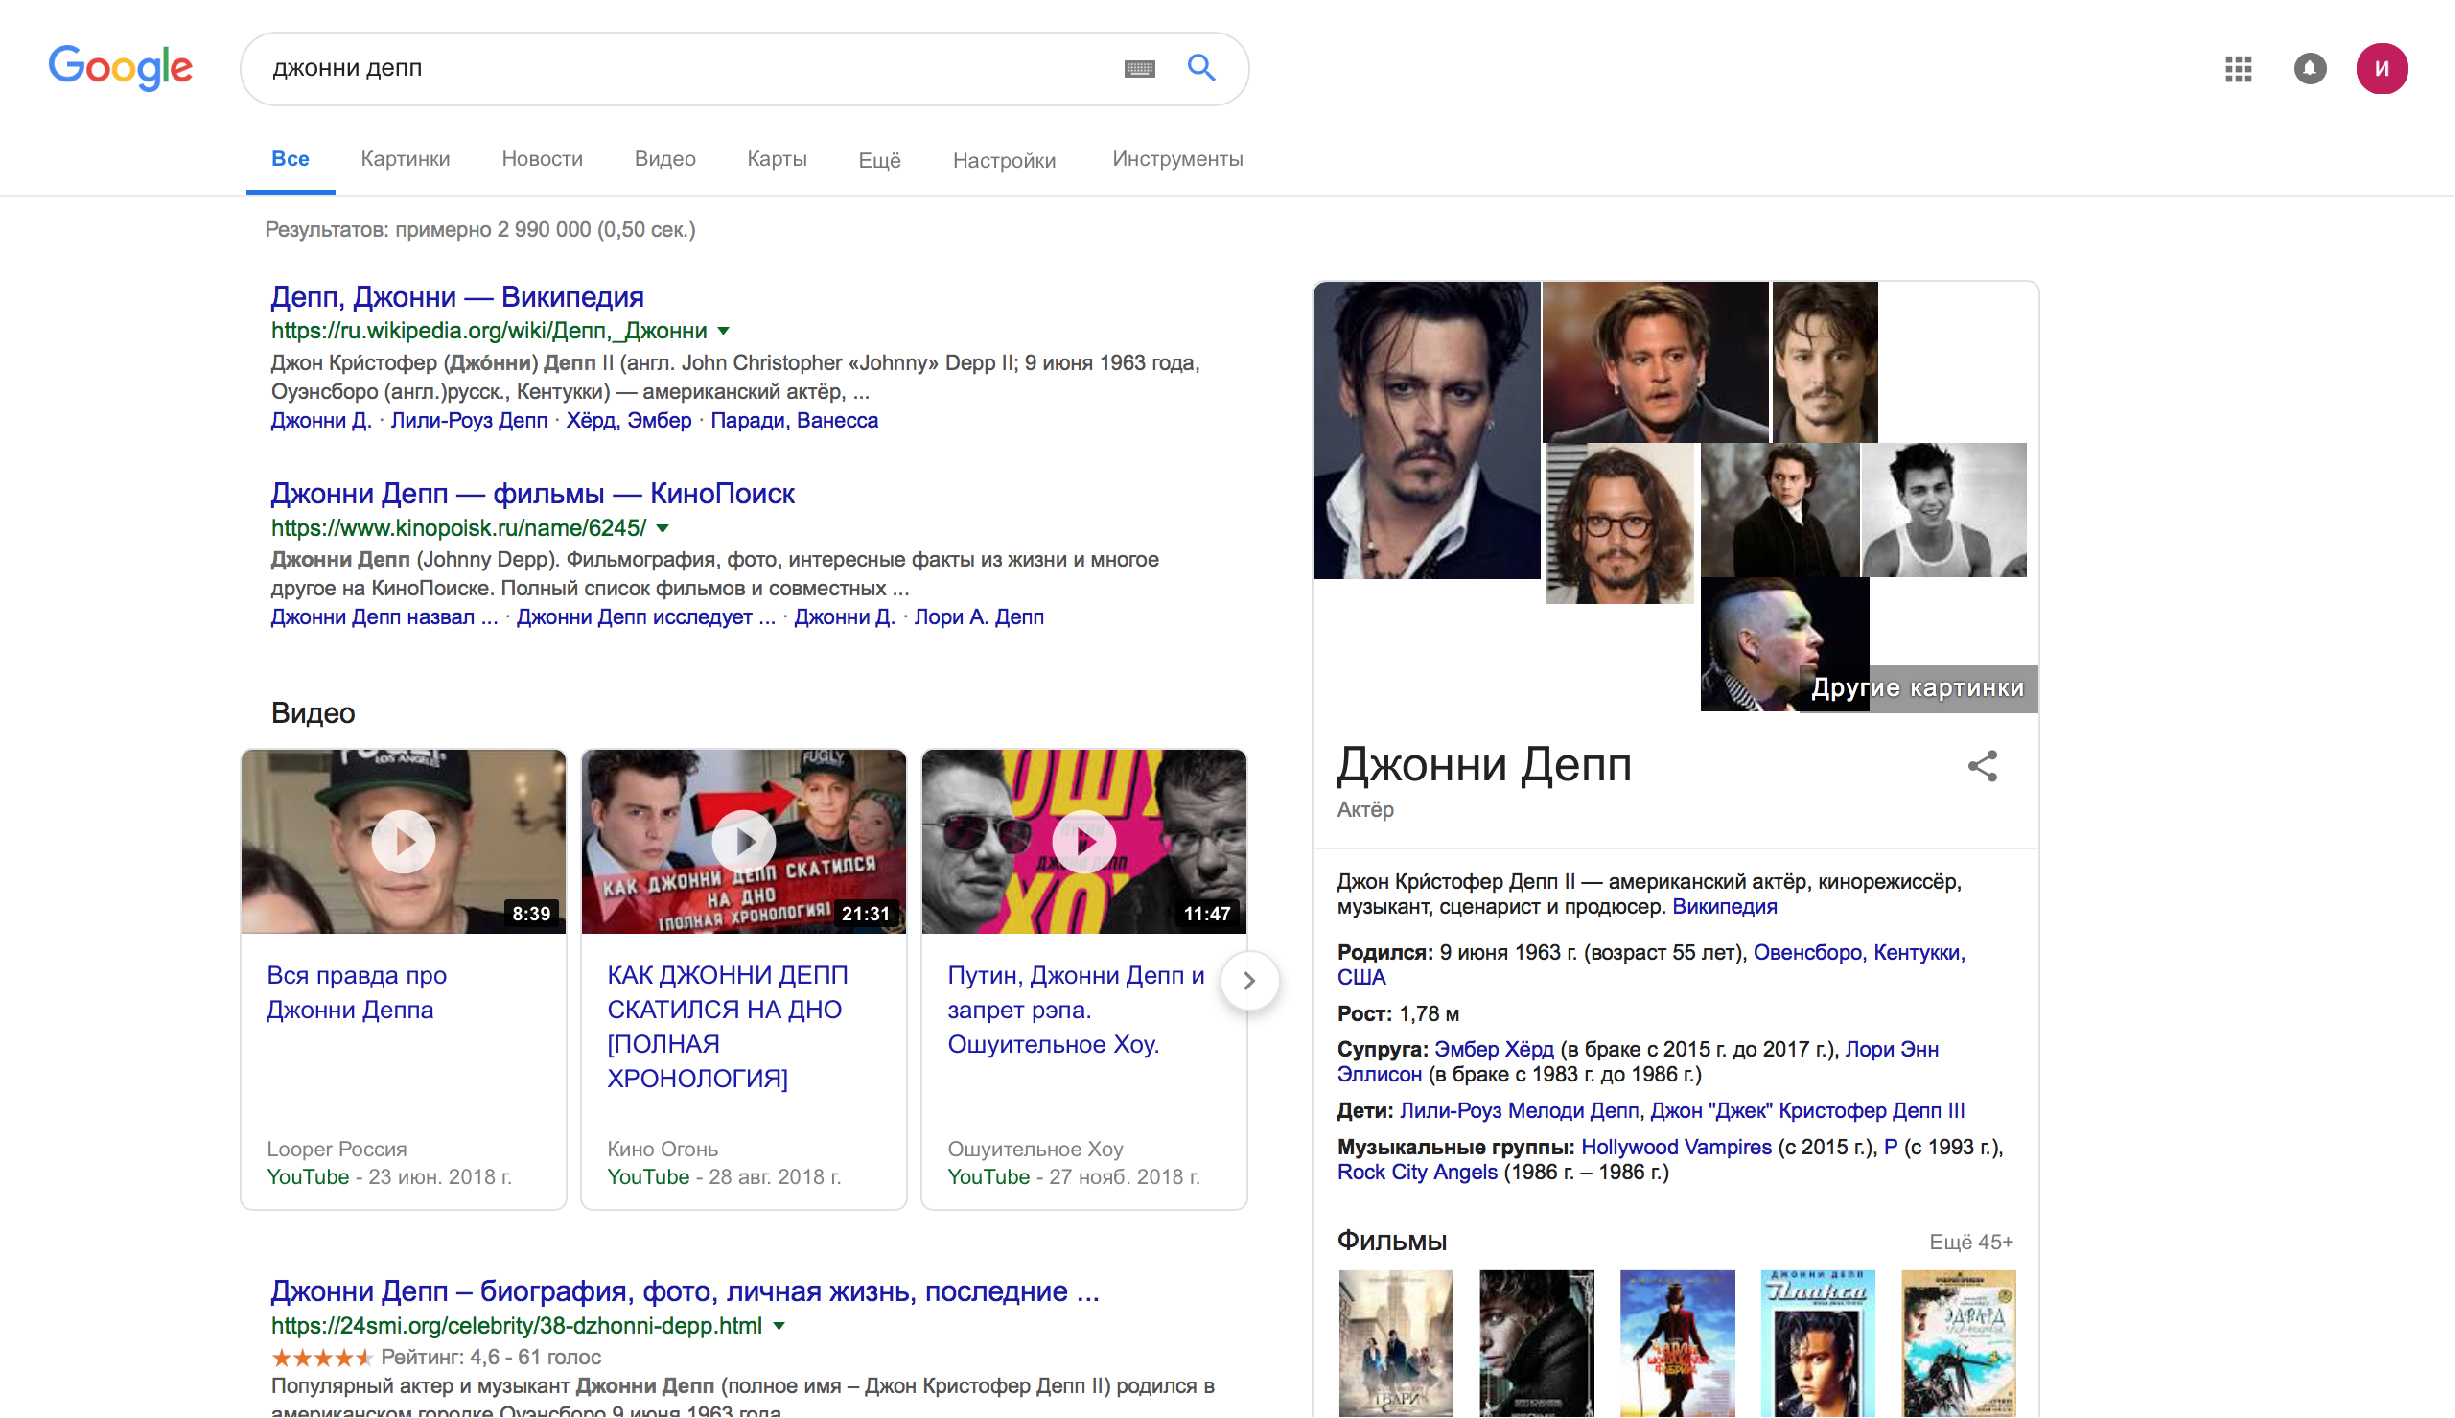Screen dimensions: 2455x1418
Task: Play the 11:47 Ошуительное Хоу video
Action: [x=1083, y=841]
